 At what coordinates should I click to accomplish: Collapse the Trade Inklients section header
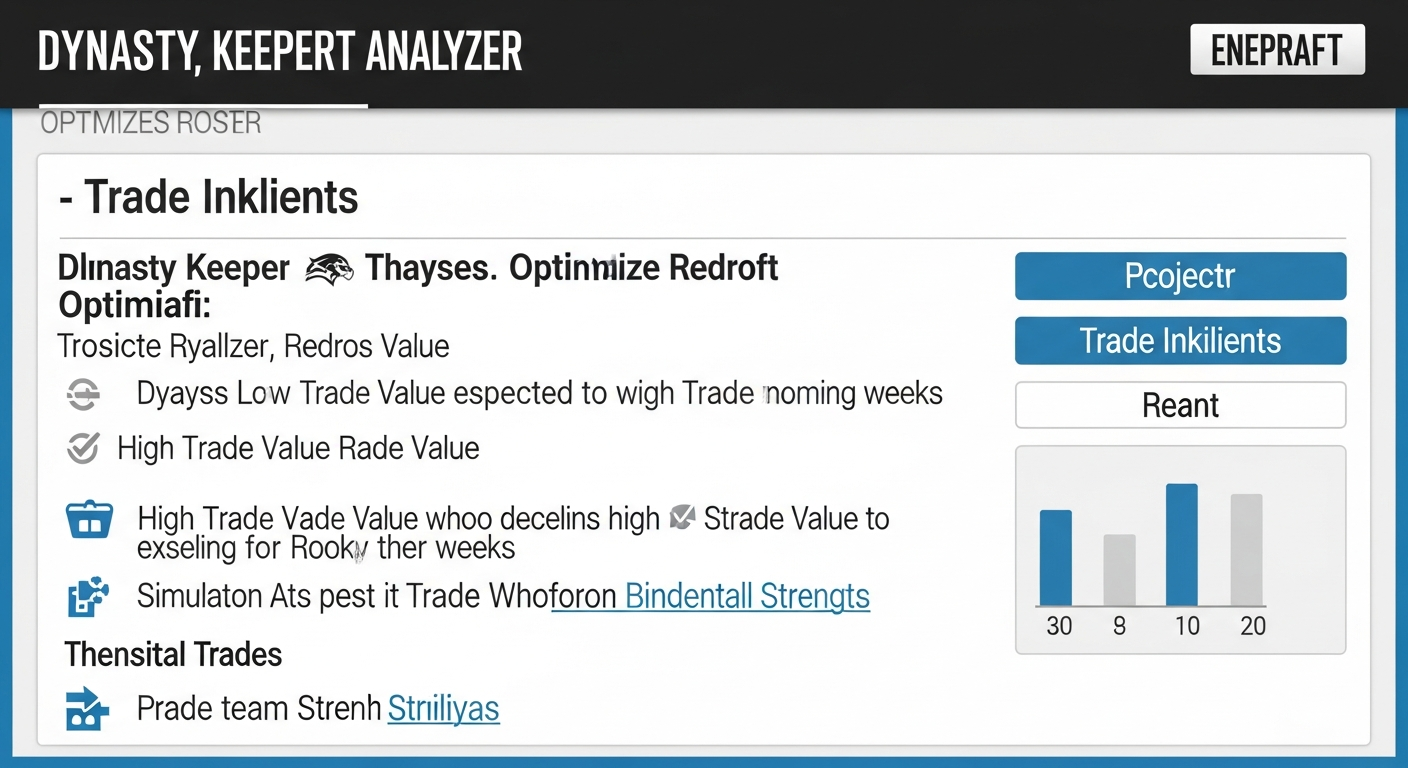pyautogui.click(x=208, y=196)
